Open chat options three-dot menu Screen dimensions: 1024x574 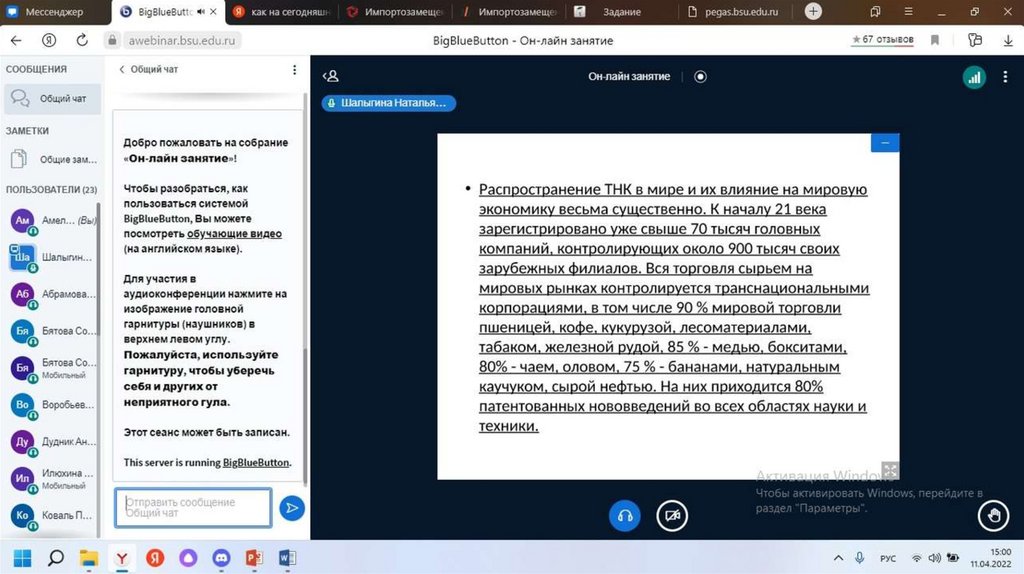point(295,69)
